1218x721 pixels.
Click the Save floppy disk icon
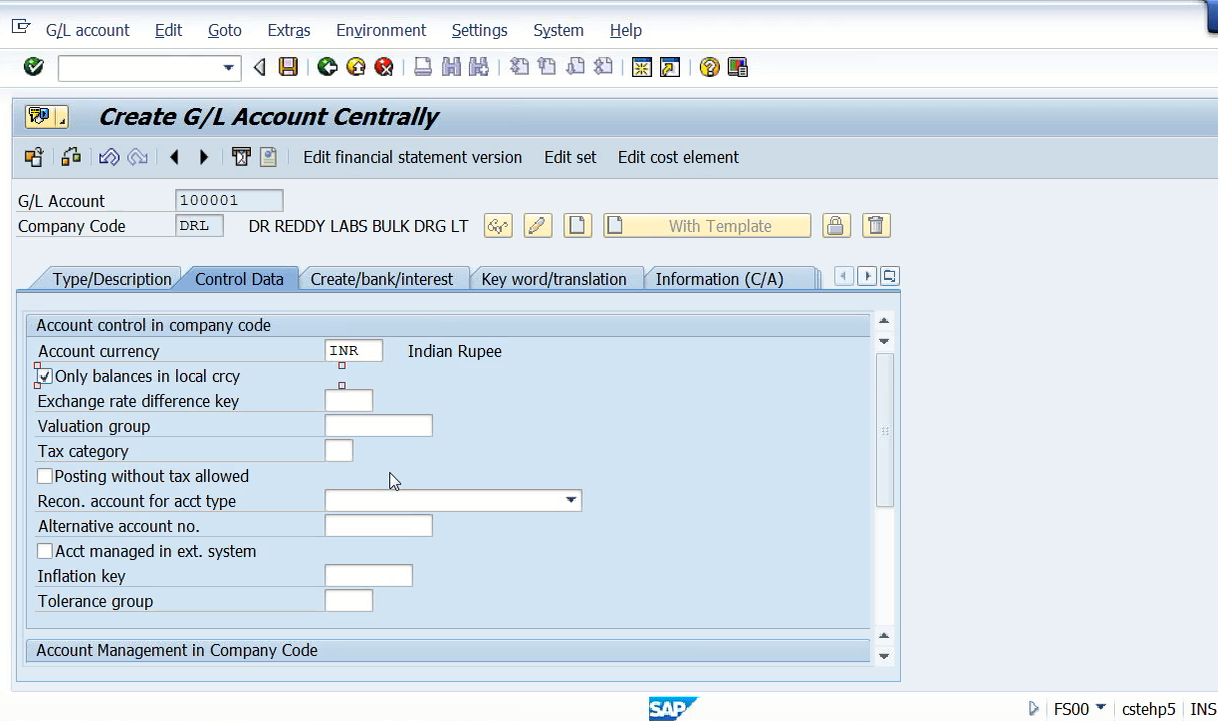tap(288, 67)
